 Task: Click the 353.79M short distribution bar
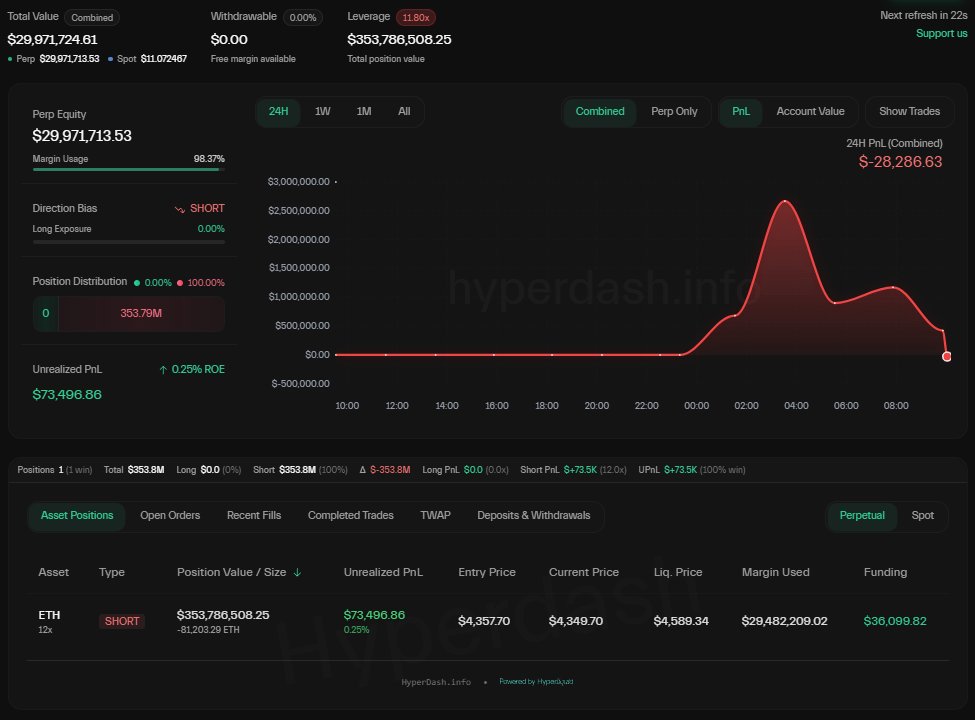pyautogui.click(x=141, y=313)
